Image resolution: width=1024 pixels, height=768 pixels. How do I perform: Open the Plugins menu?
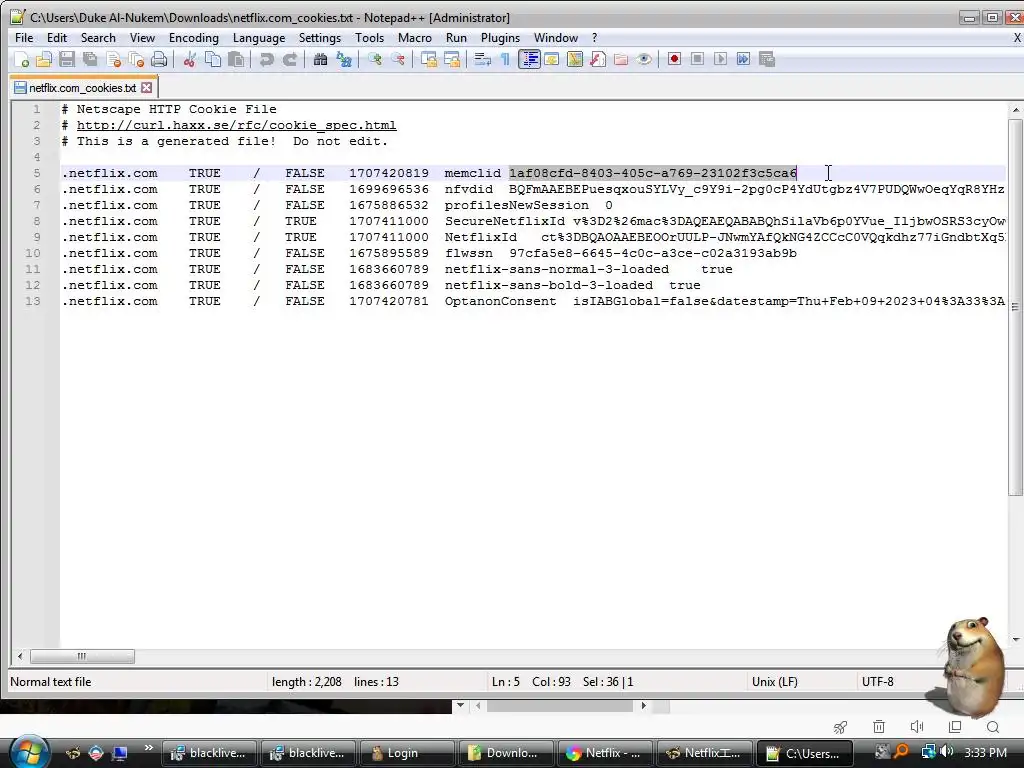tap(500, 38)
